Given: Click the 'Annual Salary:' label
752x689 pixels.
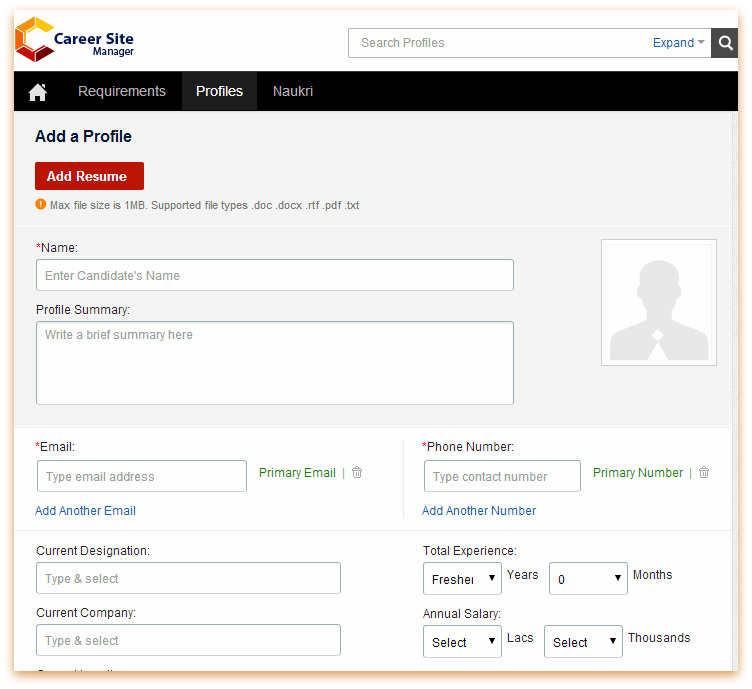Looking at the screenshot, I should (x=461, y=614).
